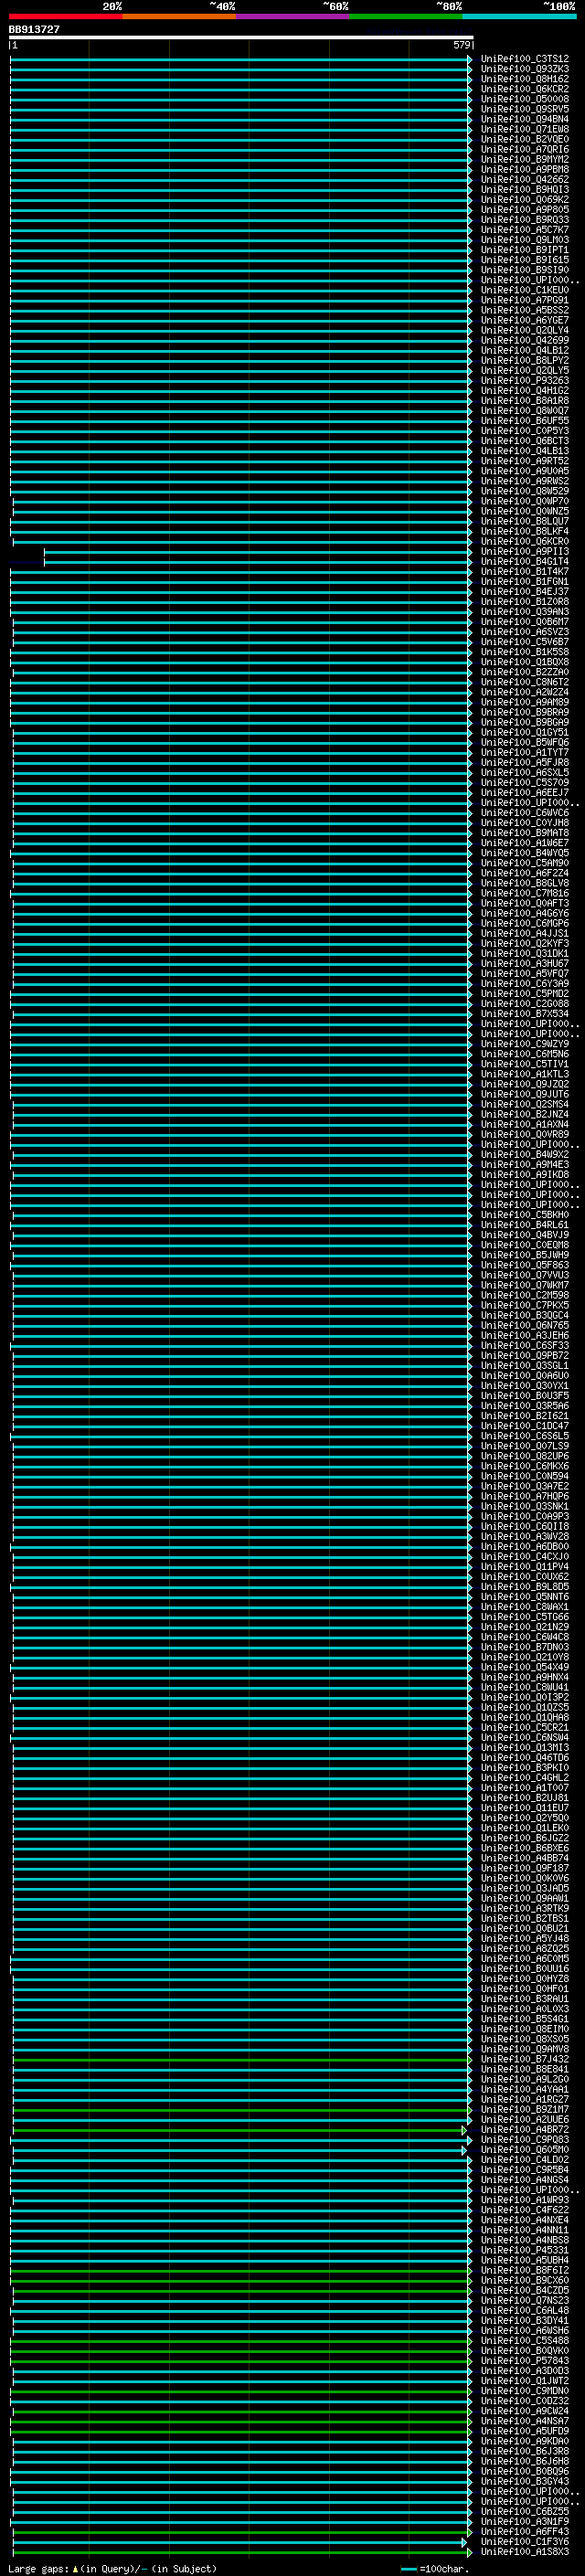Viewport: 585px width, 2576px height.
Task: Click the end position marker 579
Action: (461, 45)
